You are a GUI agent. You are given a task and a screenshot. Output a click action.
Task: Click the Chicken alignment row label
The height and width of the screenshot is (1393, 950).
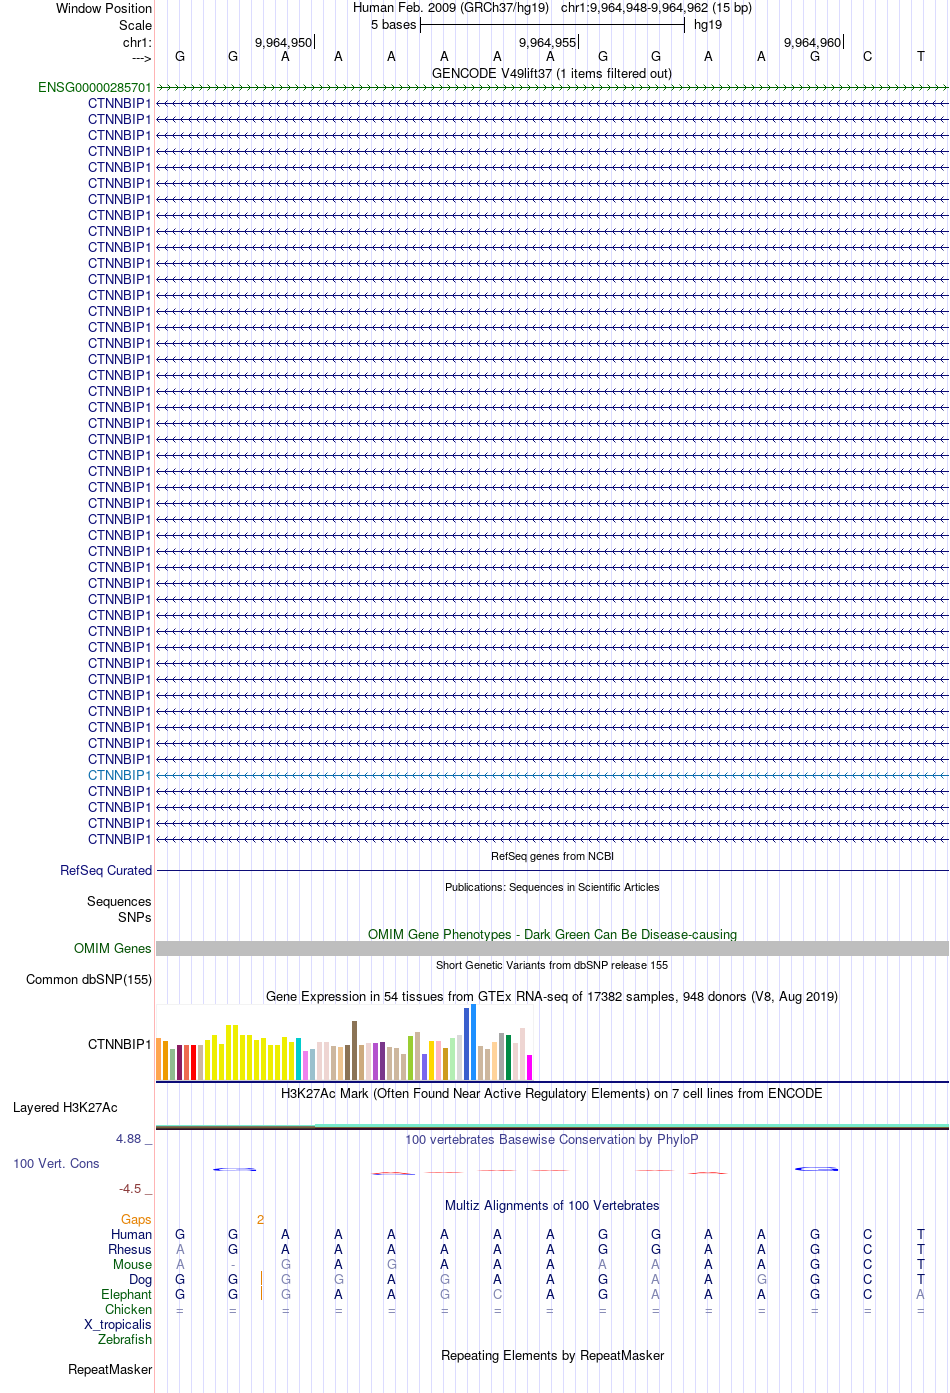[128, 1309]
